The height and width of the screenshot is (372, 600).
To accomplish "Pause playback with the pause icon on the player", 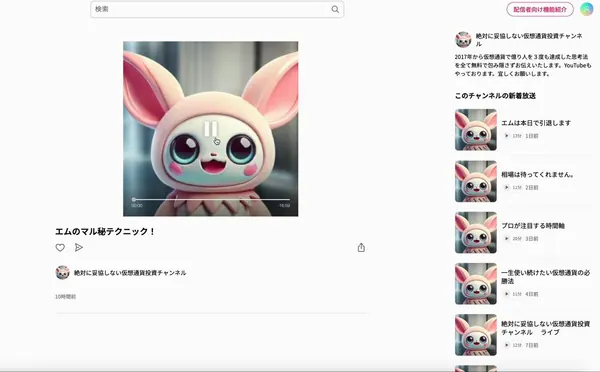I will [210, 129].
